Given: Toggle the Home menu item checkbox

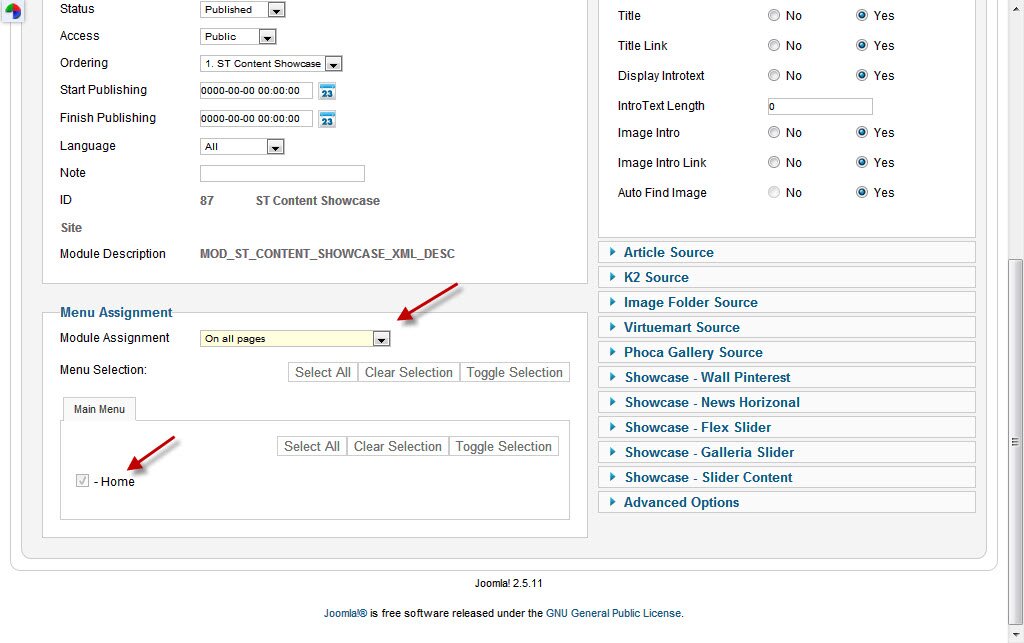Looking at the screenshot, I should click(x=83, y=481).
